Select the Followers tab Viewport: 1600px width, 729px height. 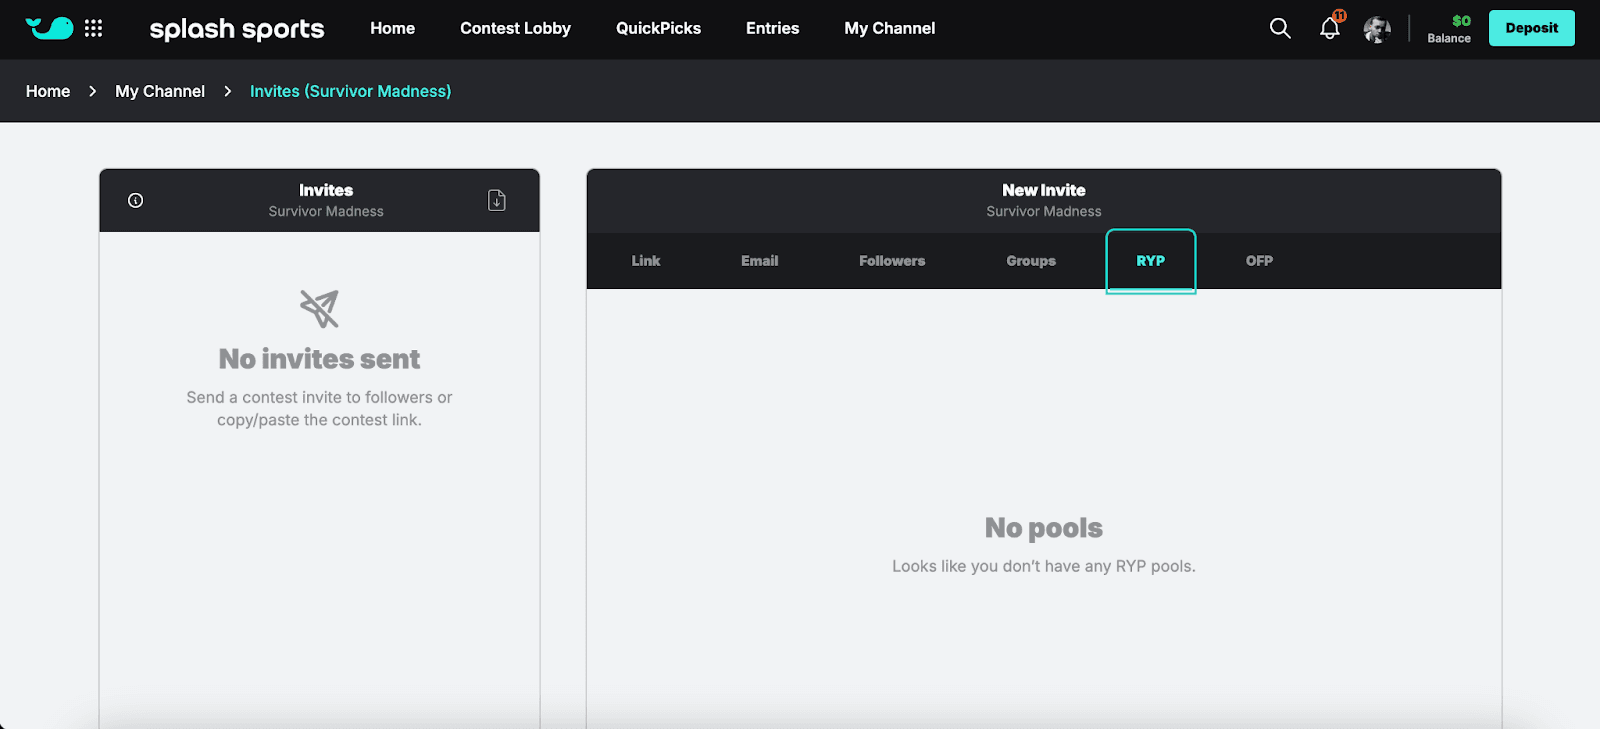coord(892,261)
